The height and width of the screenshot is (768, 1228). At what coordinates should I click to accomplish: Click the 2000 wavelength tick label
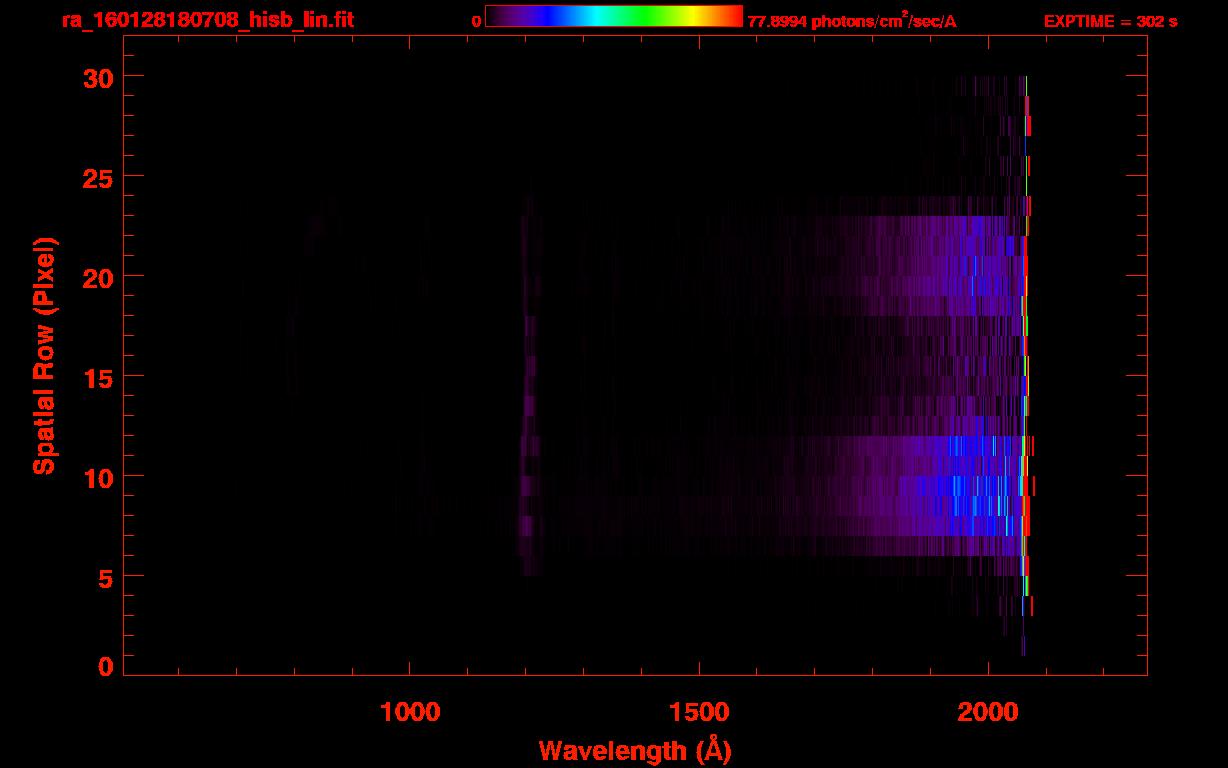pyautogui.click(x=988, y=712)
